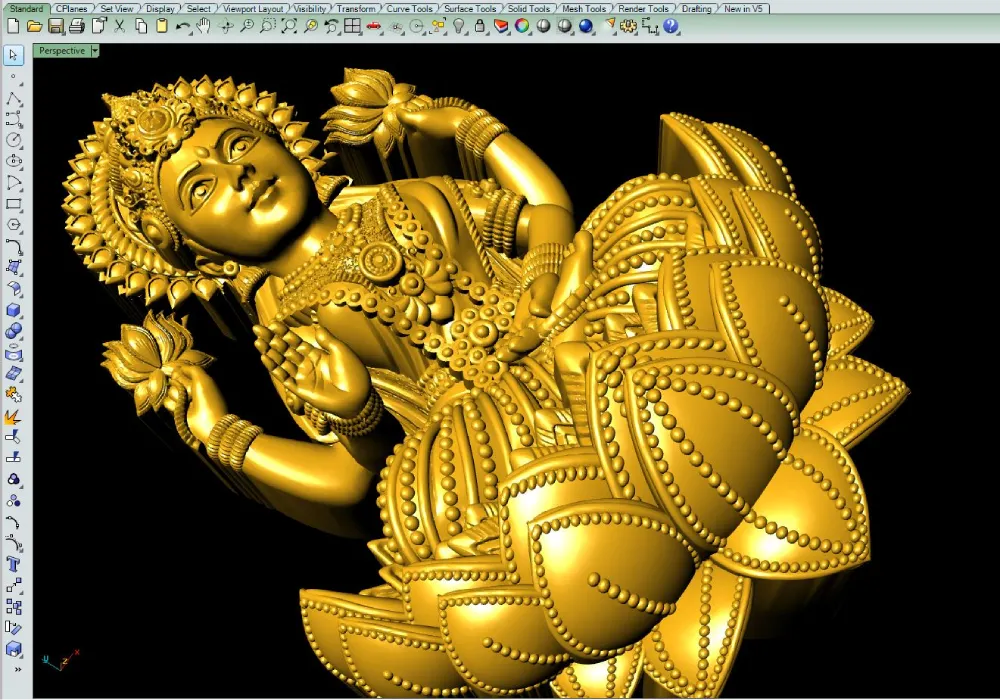Choose the Box solid tool
Image resolution: width=1000 pixels, height=700 pixels.
click(x=13, y=310)
